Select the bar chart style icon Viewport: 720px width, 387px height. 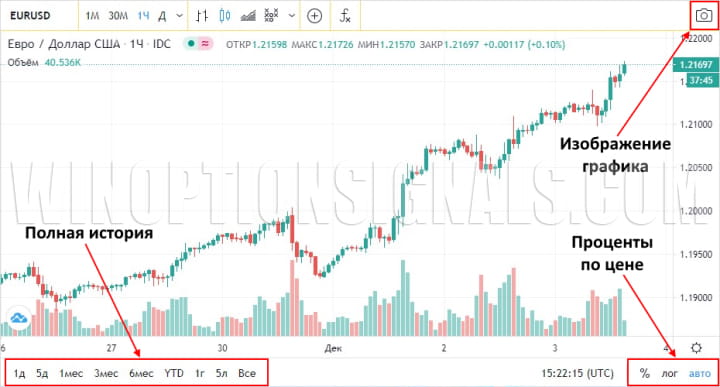202,16
